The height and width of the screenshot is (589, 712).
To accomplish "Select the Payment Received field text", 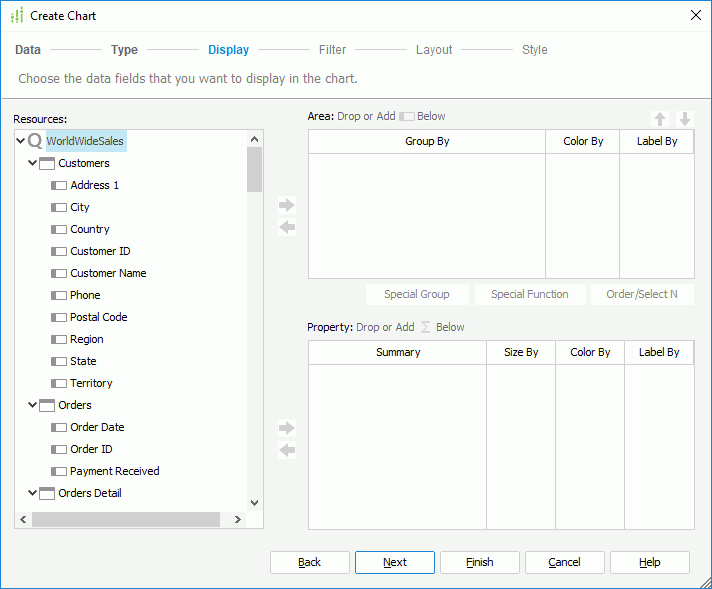I will click(114, 471).
